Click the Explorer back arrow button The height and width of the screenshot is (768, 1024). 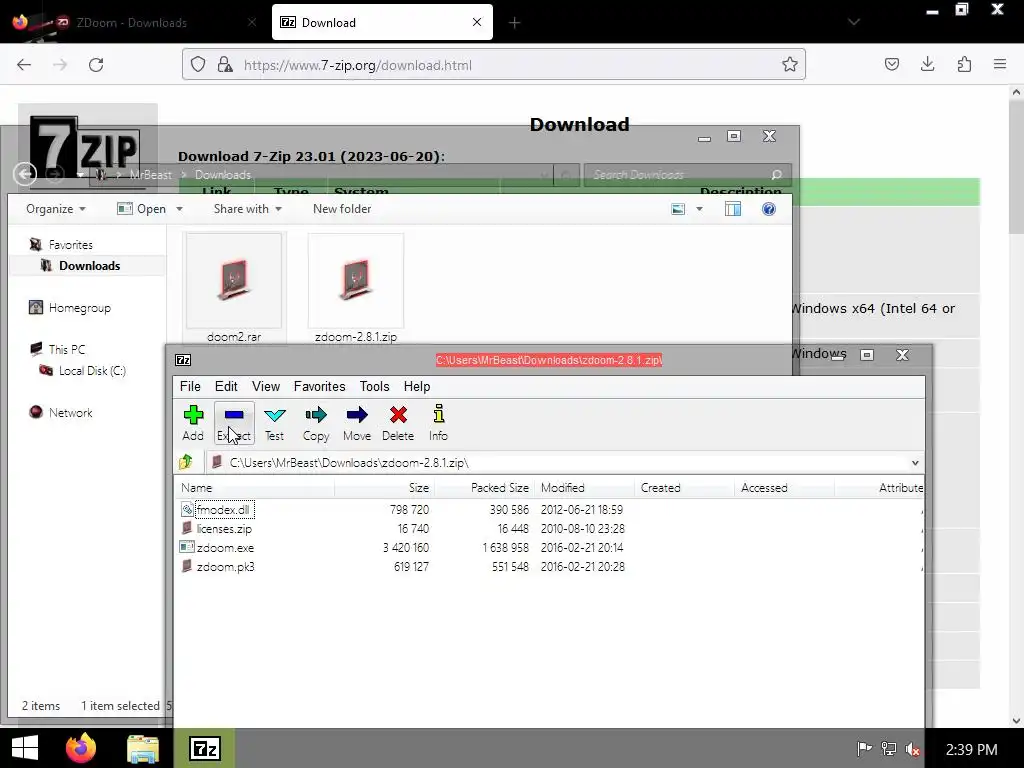point(25,174)
